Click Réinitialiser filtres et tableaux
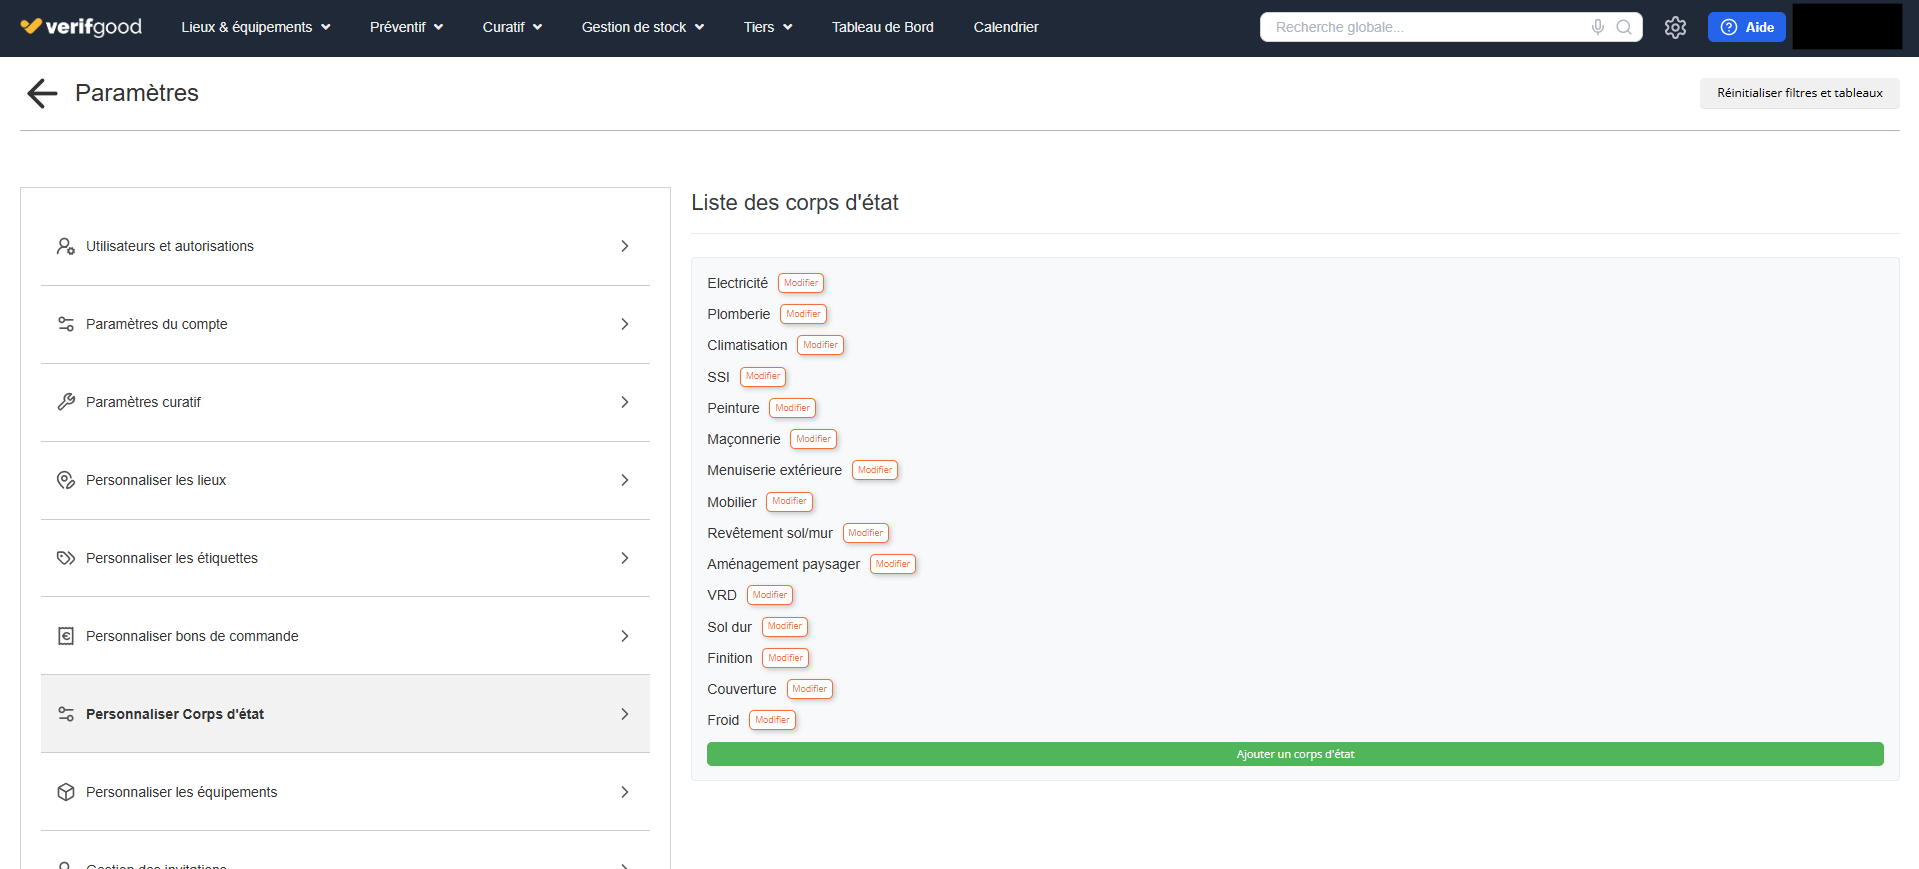The image size is (1919, 869). point(1799,93)
